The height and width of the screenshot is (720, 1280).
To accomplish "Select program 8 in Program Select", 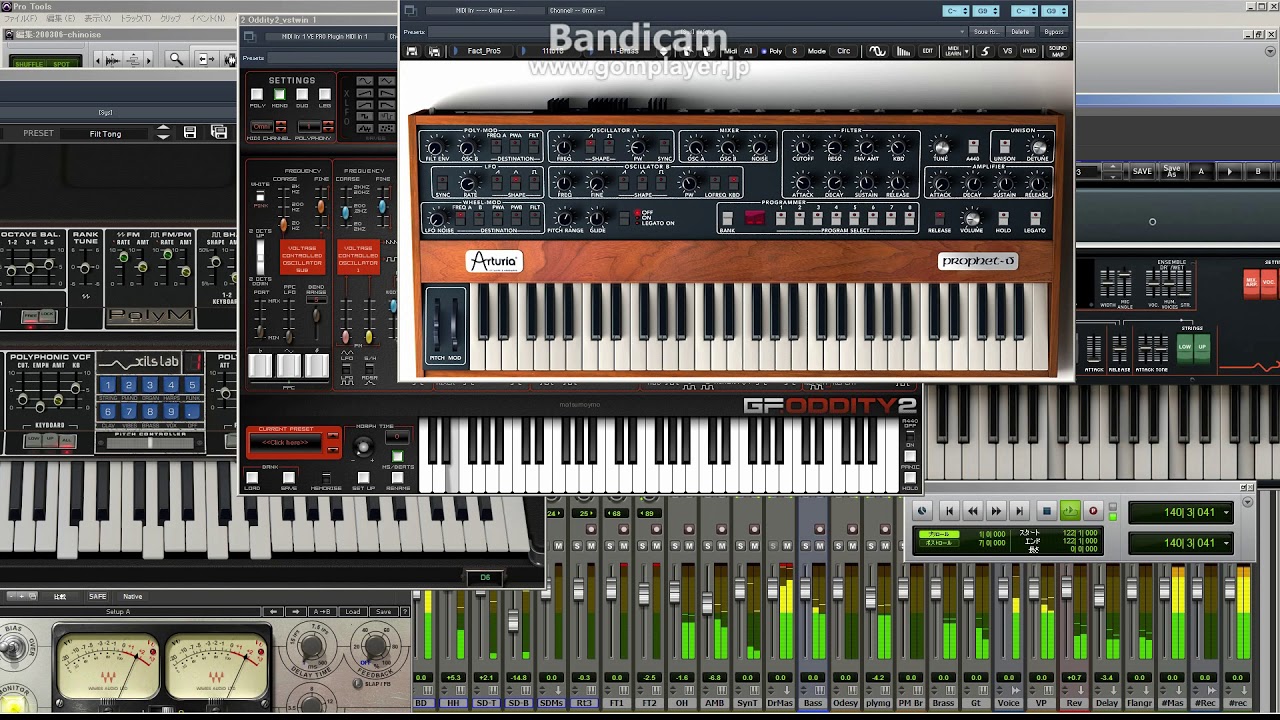I will click(x=909, y=218).
